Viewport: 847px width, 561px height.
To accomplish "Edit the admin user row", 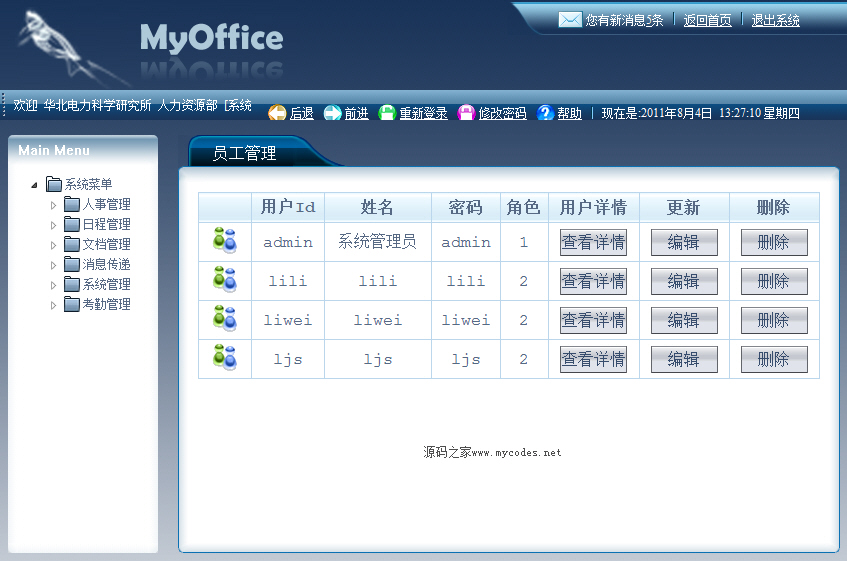I will point(684,242).
